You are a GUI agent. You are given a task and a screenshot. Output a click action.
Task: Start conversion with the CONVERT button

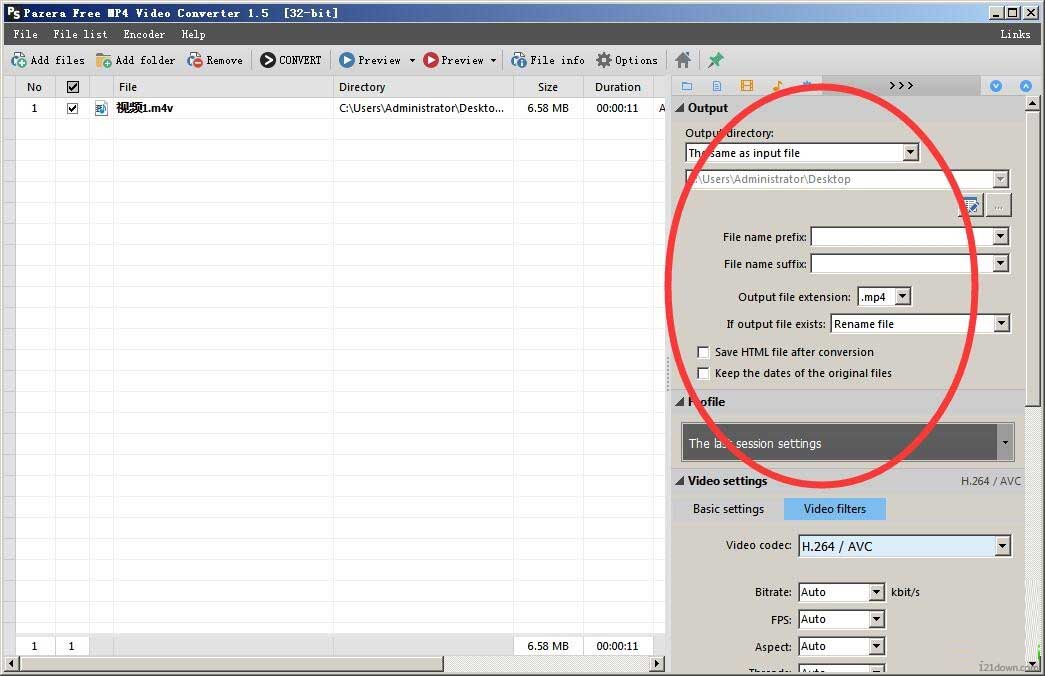click(291, 61)
